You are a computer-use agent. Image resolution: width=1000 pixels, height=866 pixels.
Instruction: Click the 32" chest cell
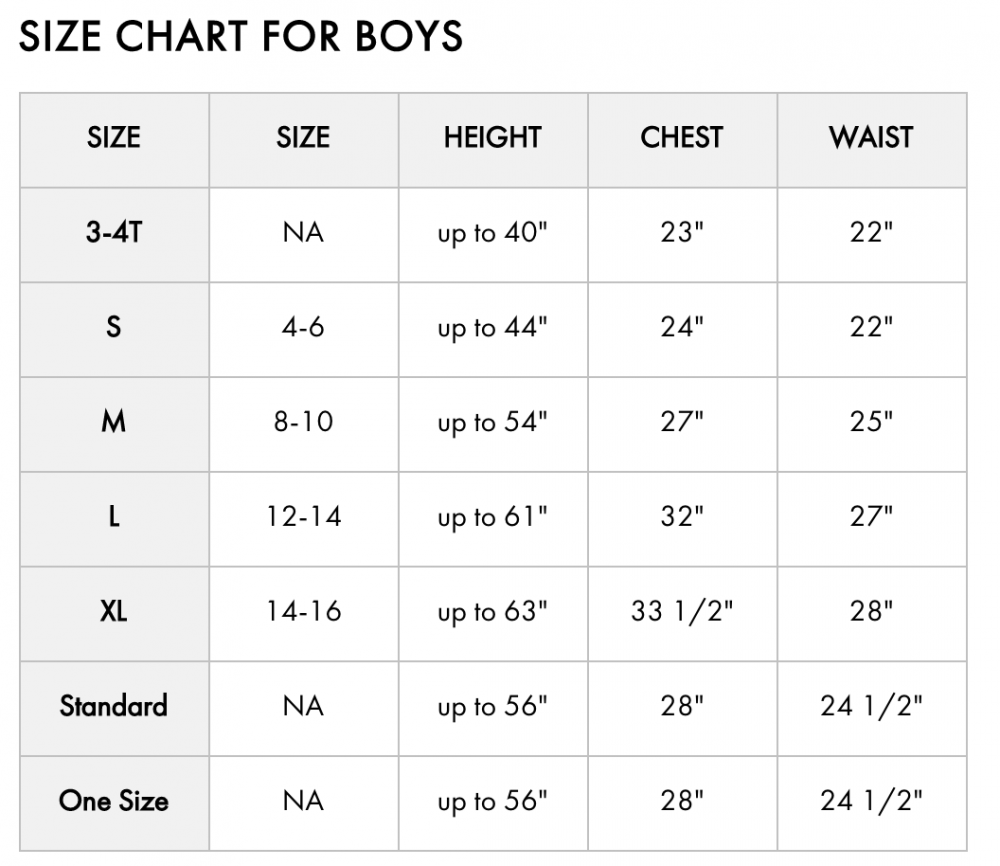point(682,517)
